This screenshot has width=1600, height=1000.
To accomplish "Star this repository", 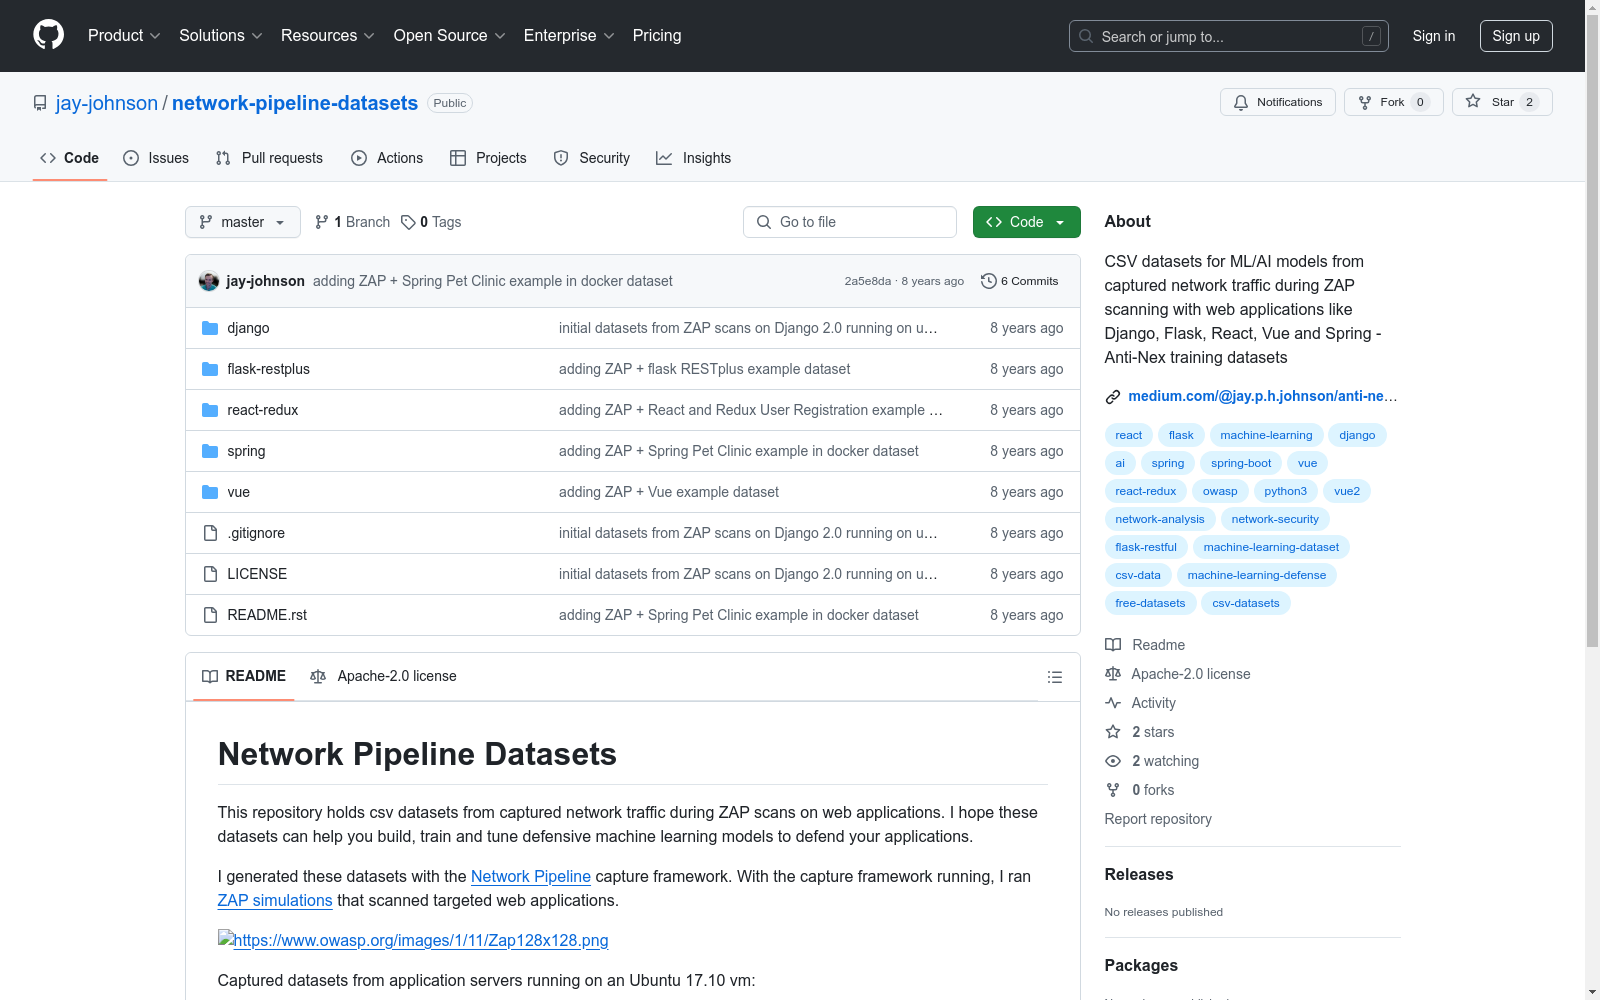I will click(x=1502, y=102).
